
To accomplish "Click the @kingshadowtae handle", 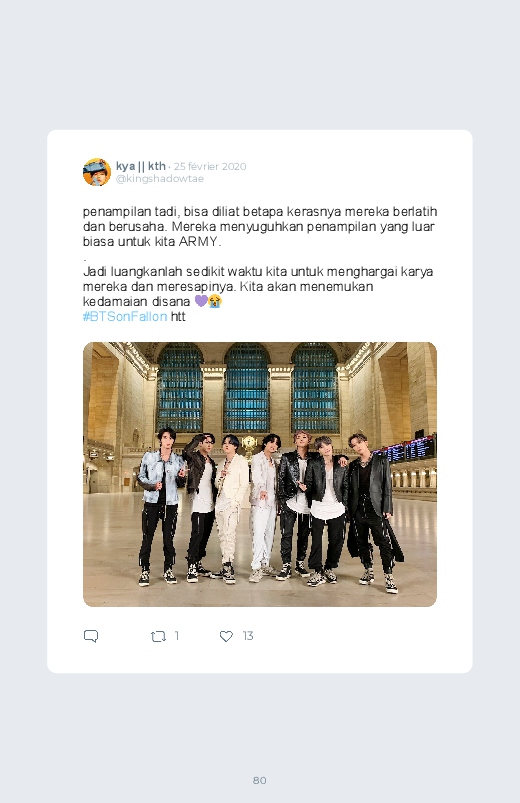I will (160, 179).
